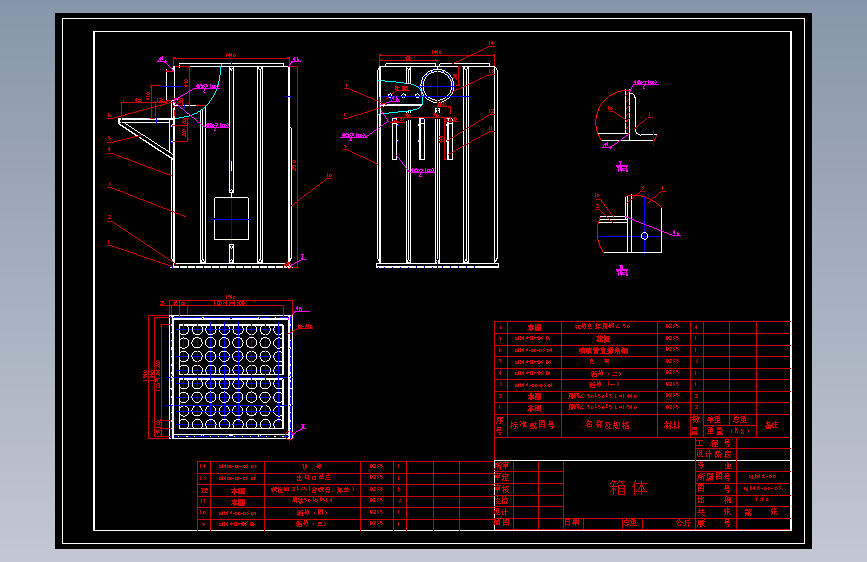This screenshot has width=867, height=562.
Task: Click the circular opening in side elevation
Action: point(437,86)
